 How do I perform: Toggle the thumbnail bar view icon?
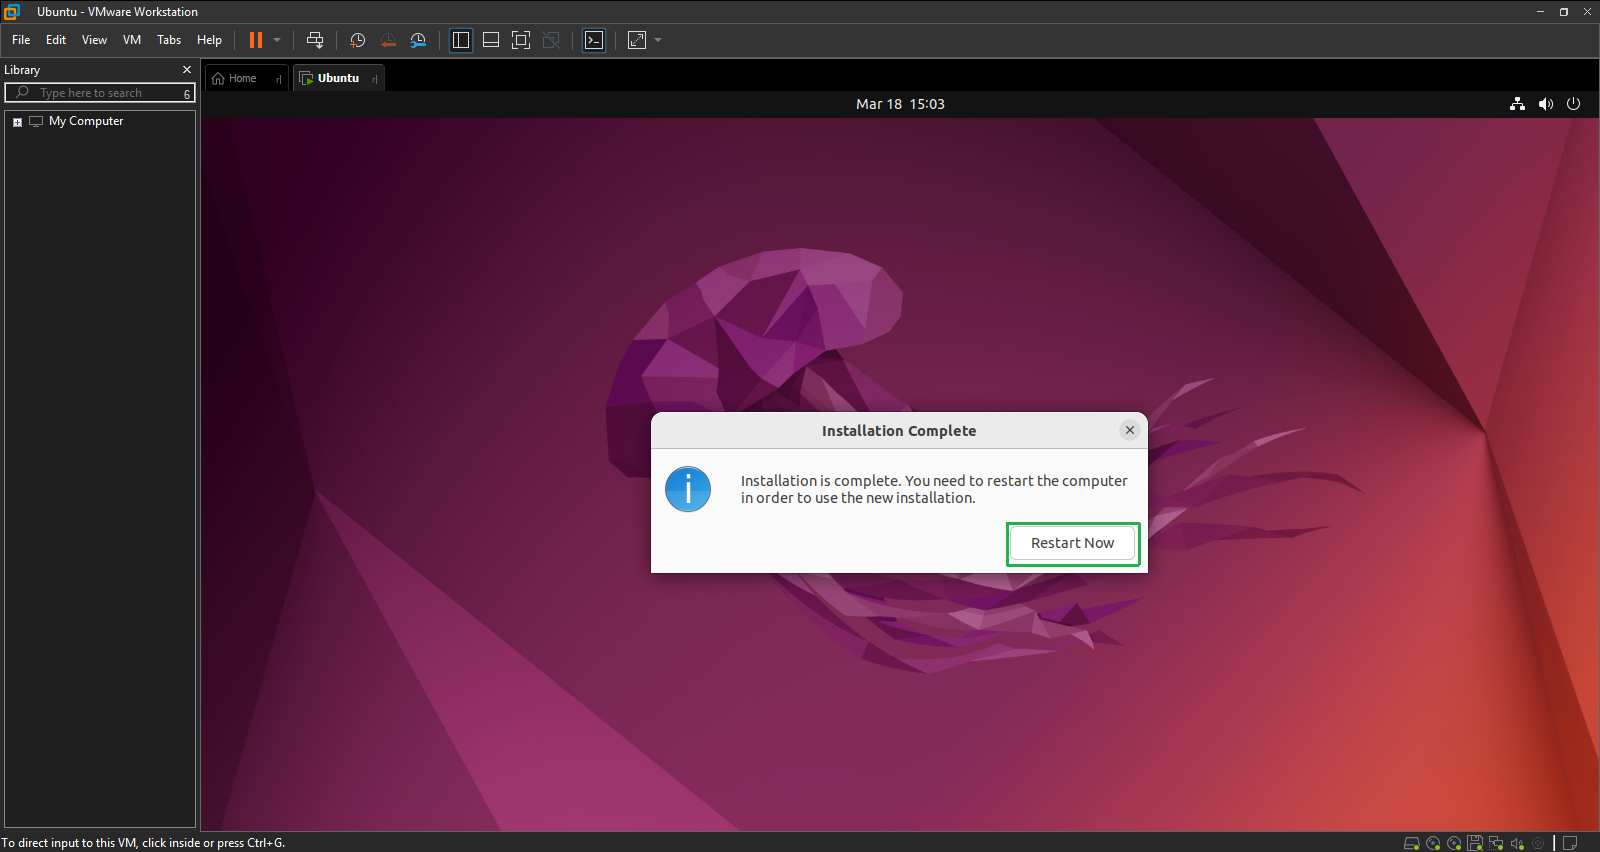(491, 40)
